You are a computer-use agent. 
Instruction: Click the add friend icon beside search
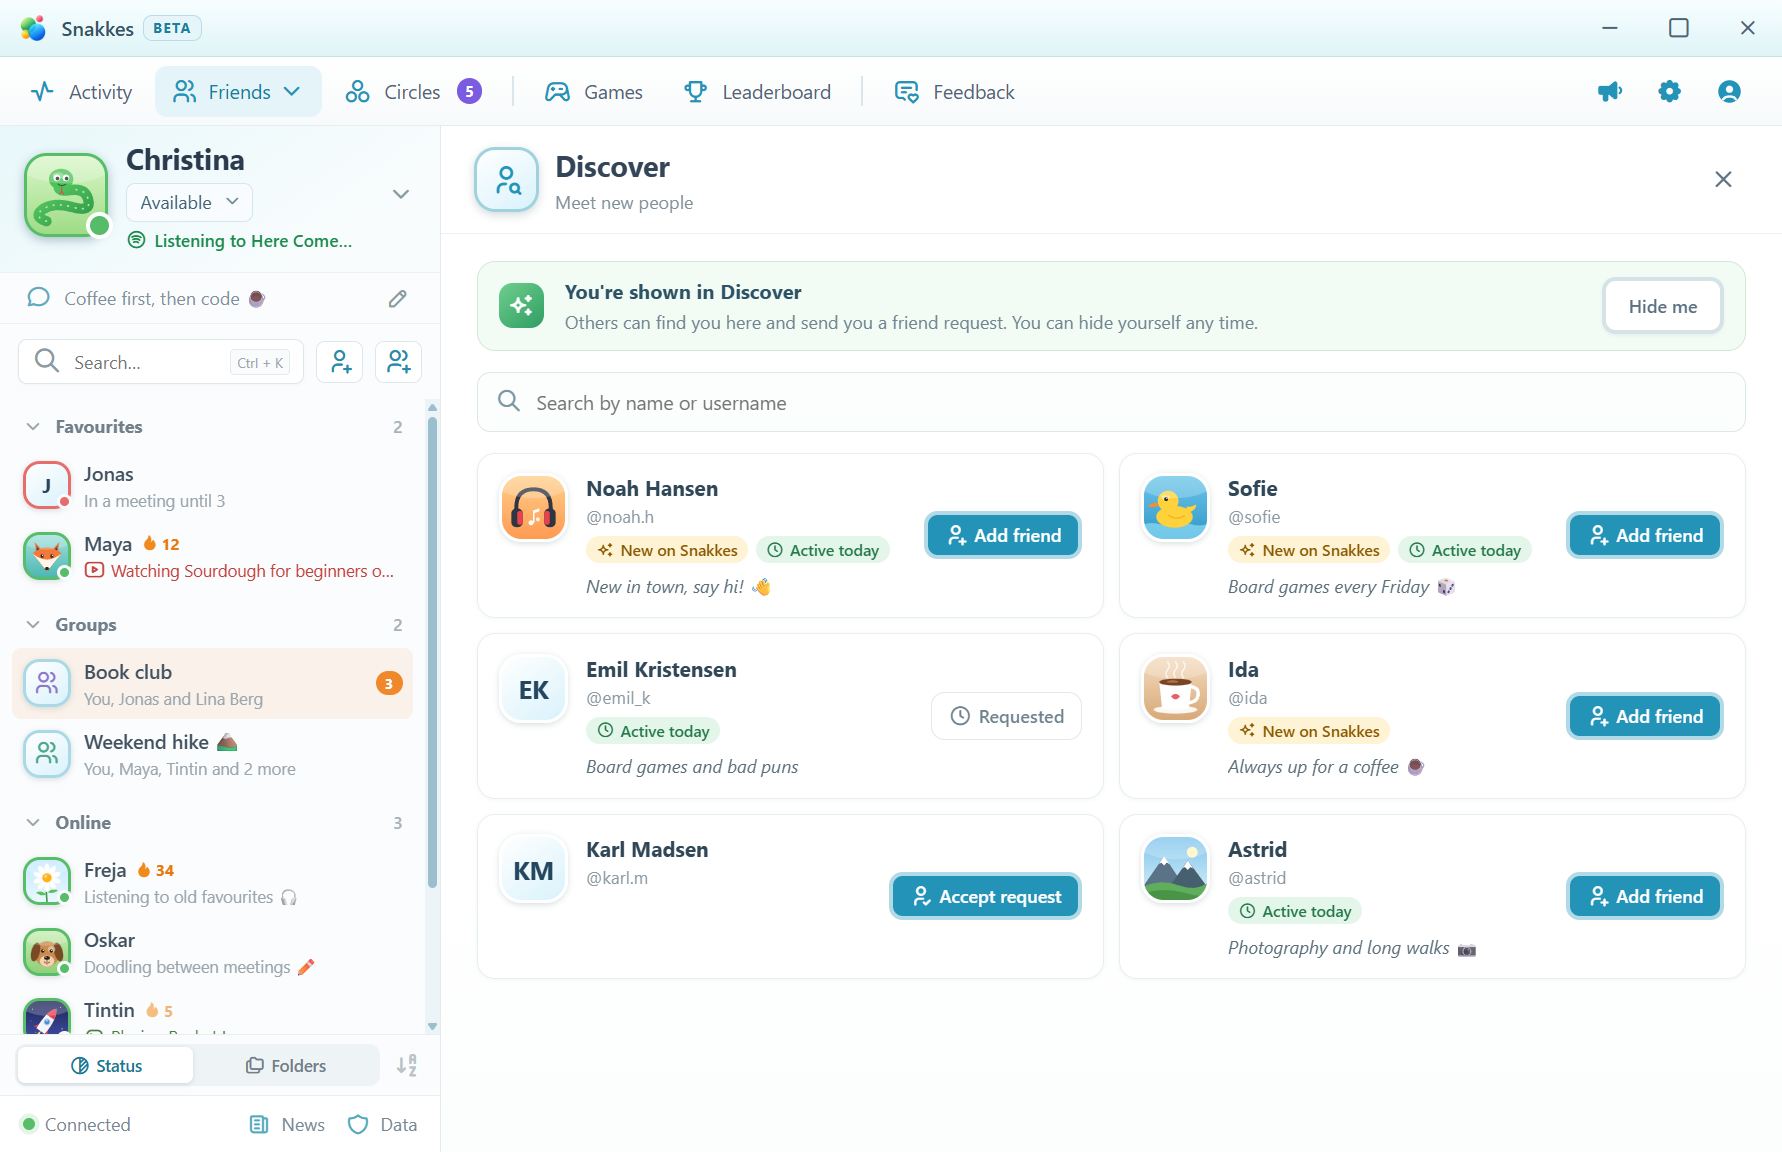[x=340, y=362]
